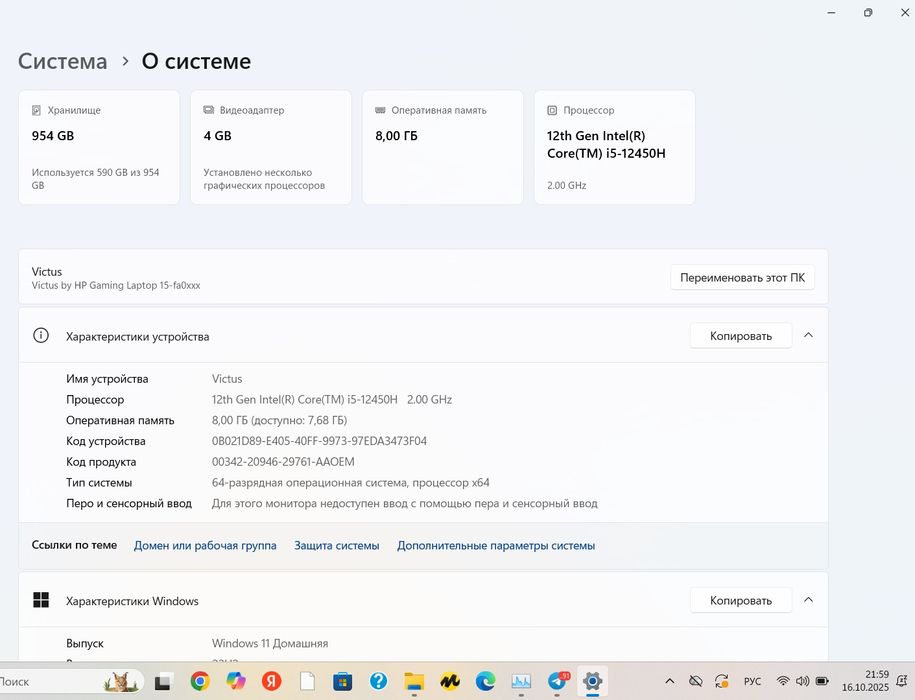
Task: Restore down the Settings window
Action: [868, 12]
